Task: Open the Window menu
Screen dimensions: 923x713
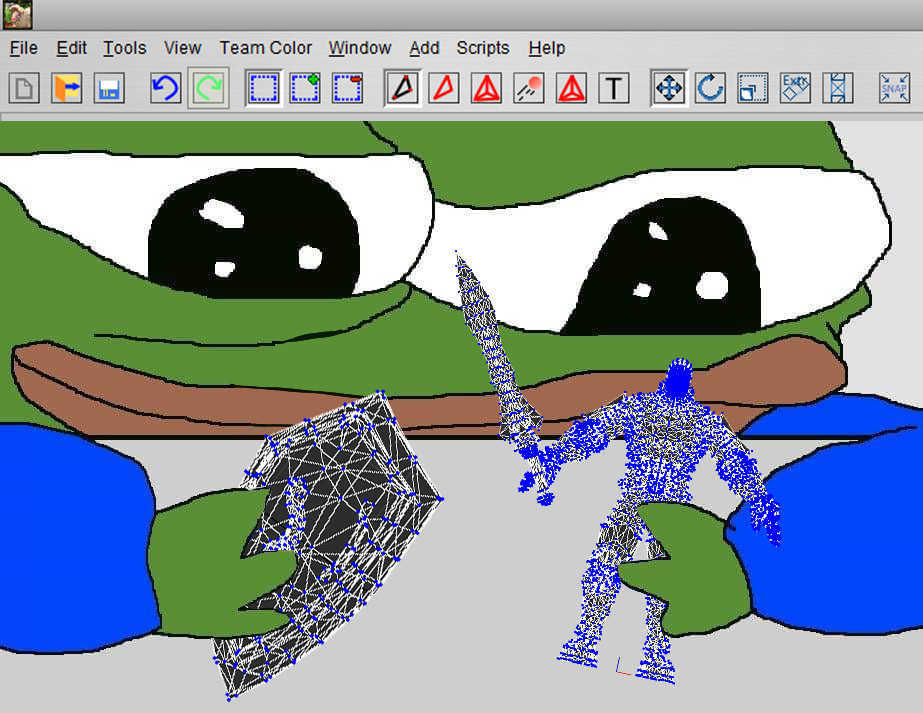Action: pos(360,48)
